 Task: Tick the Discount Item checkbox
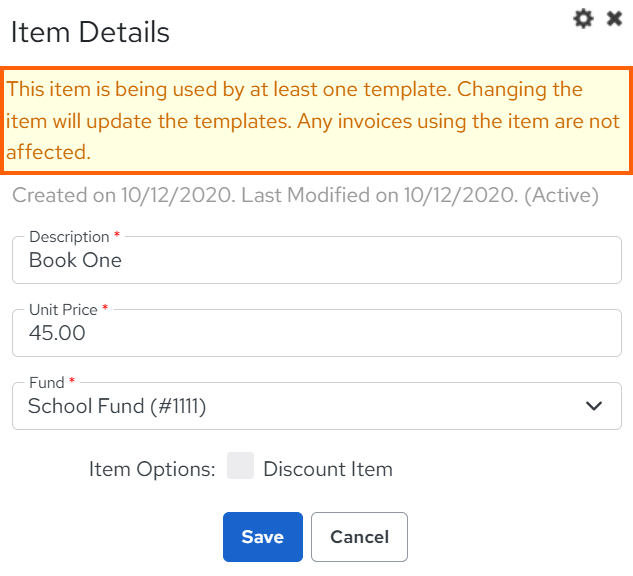tap(240, 465)
